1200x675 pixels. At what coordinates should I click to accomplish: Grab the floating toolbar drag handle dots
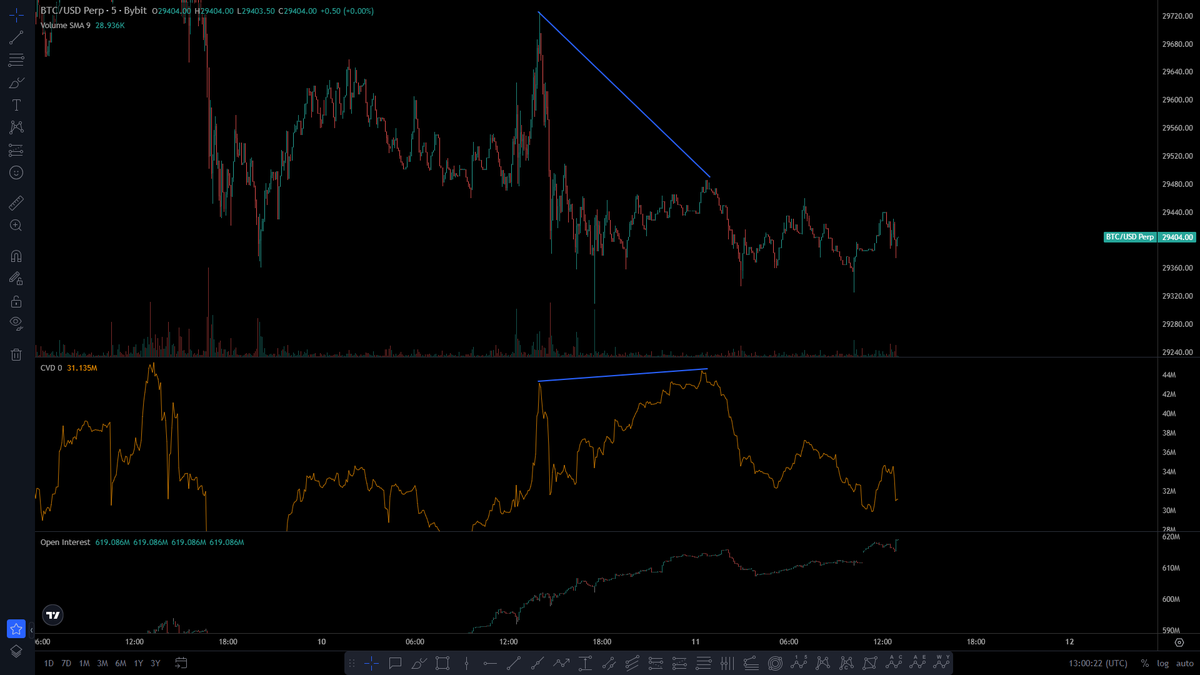click(351, 663)
